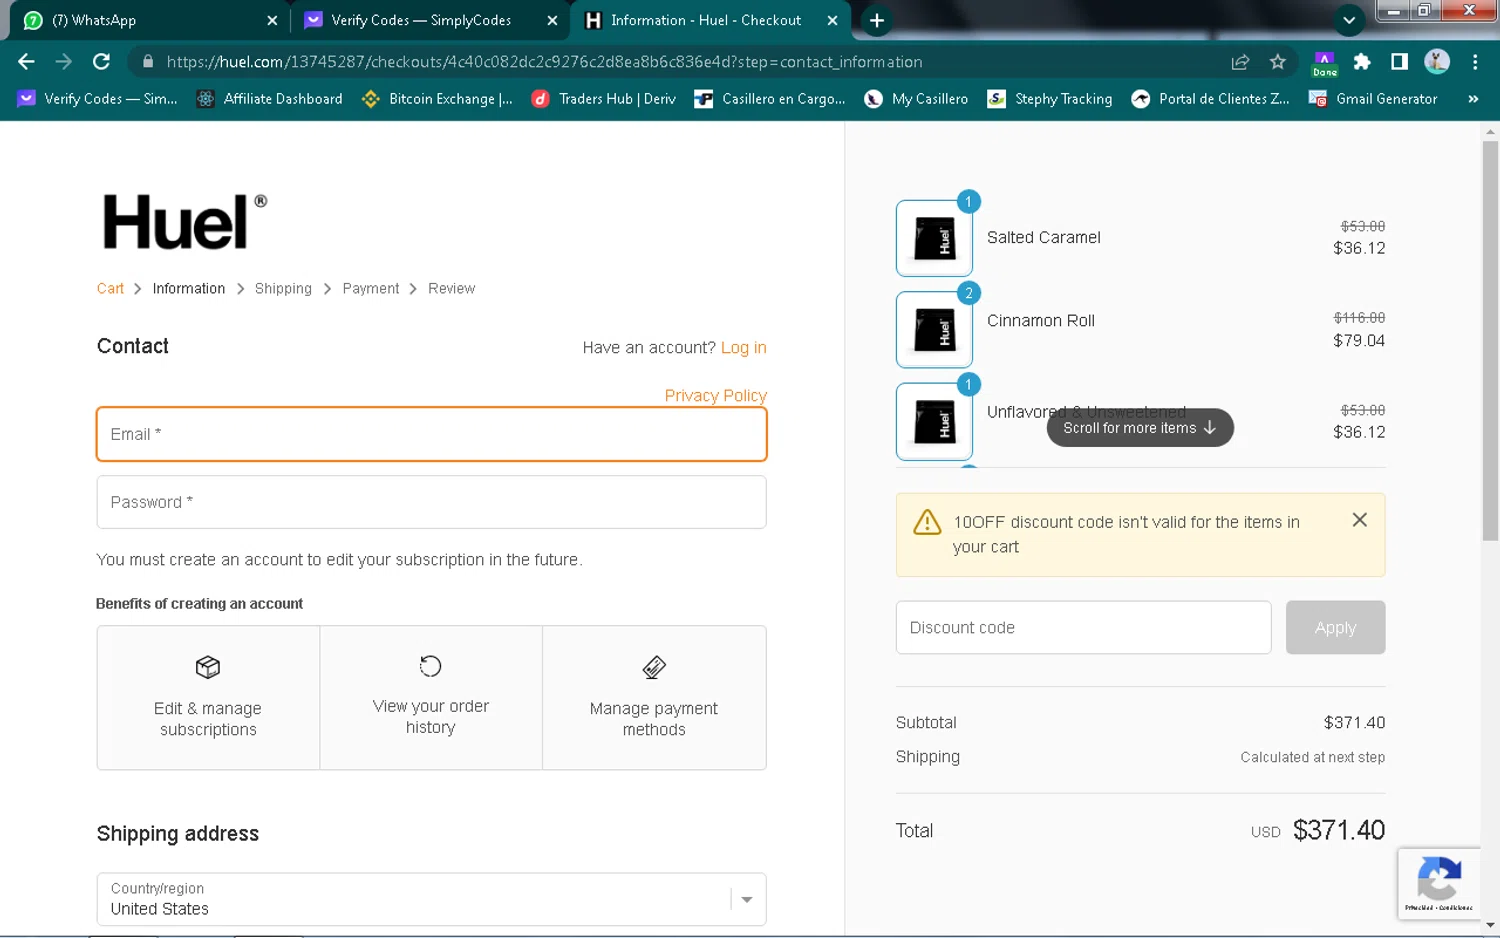Screen dimensions: 1500x938
Task: Open Verify Codes bookmark
Action: 98,99
